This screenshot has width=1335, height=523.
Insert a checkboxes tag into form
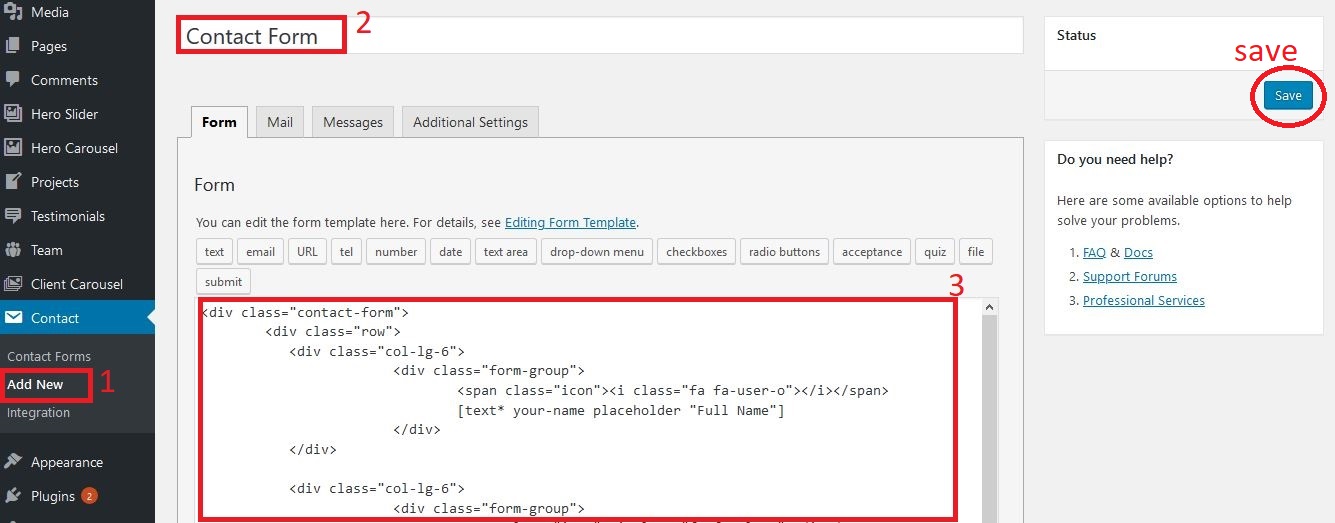[x=698, y=252]
